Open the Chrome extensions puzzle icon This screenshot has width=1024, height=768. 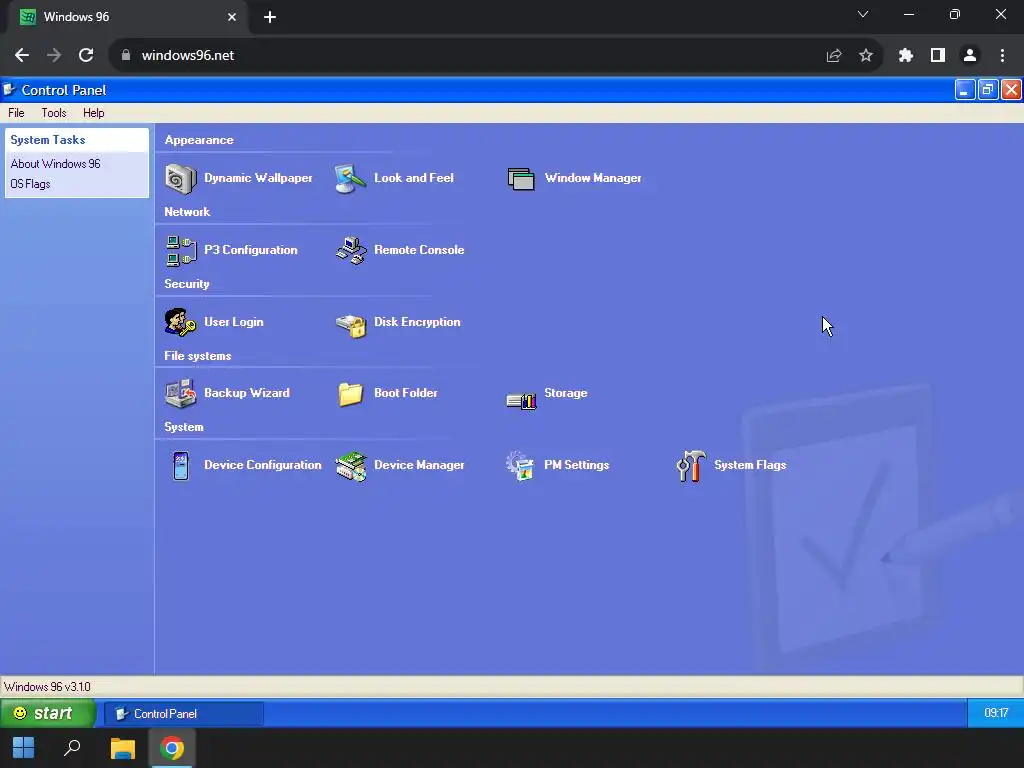906,56
